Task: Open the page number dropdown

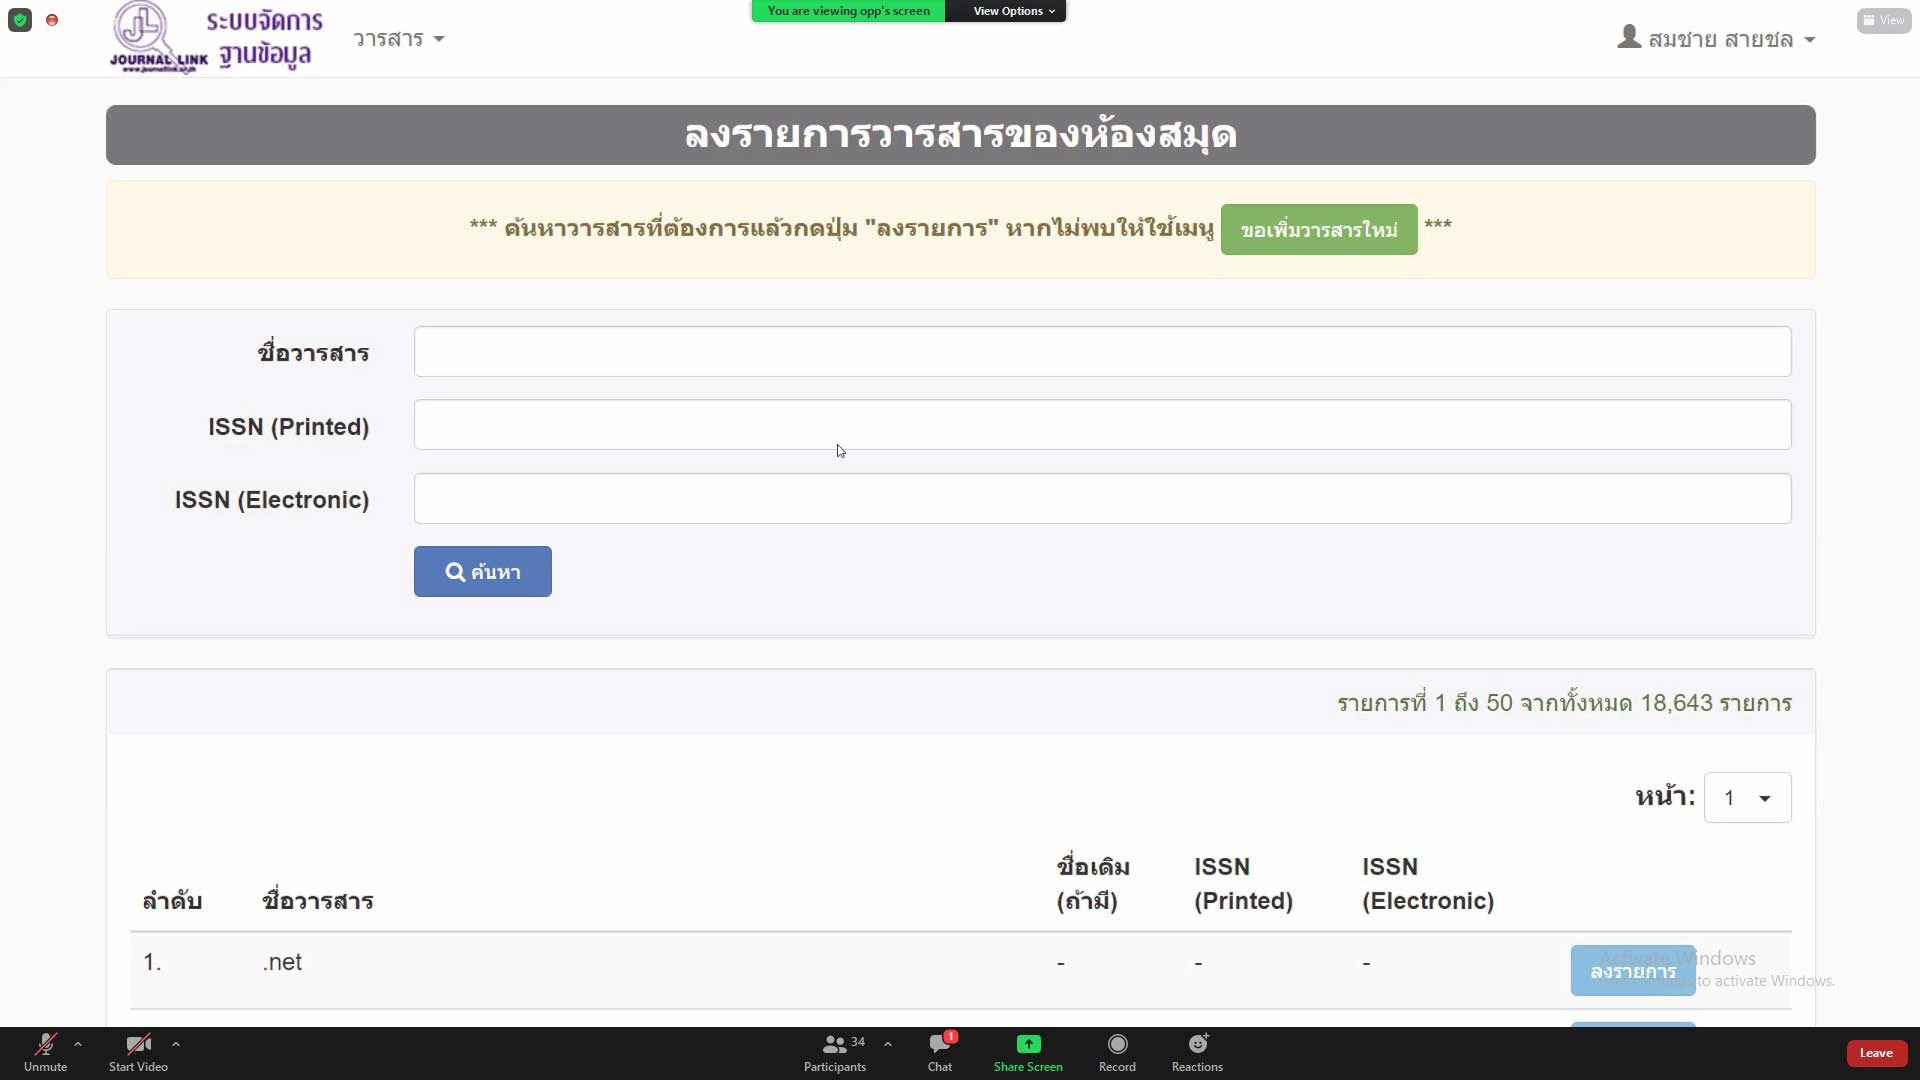Action: [x=1747, y=798]
